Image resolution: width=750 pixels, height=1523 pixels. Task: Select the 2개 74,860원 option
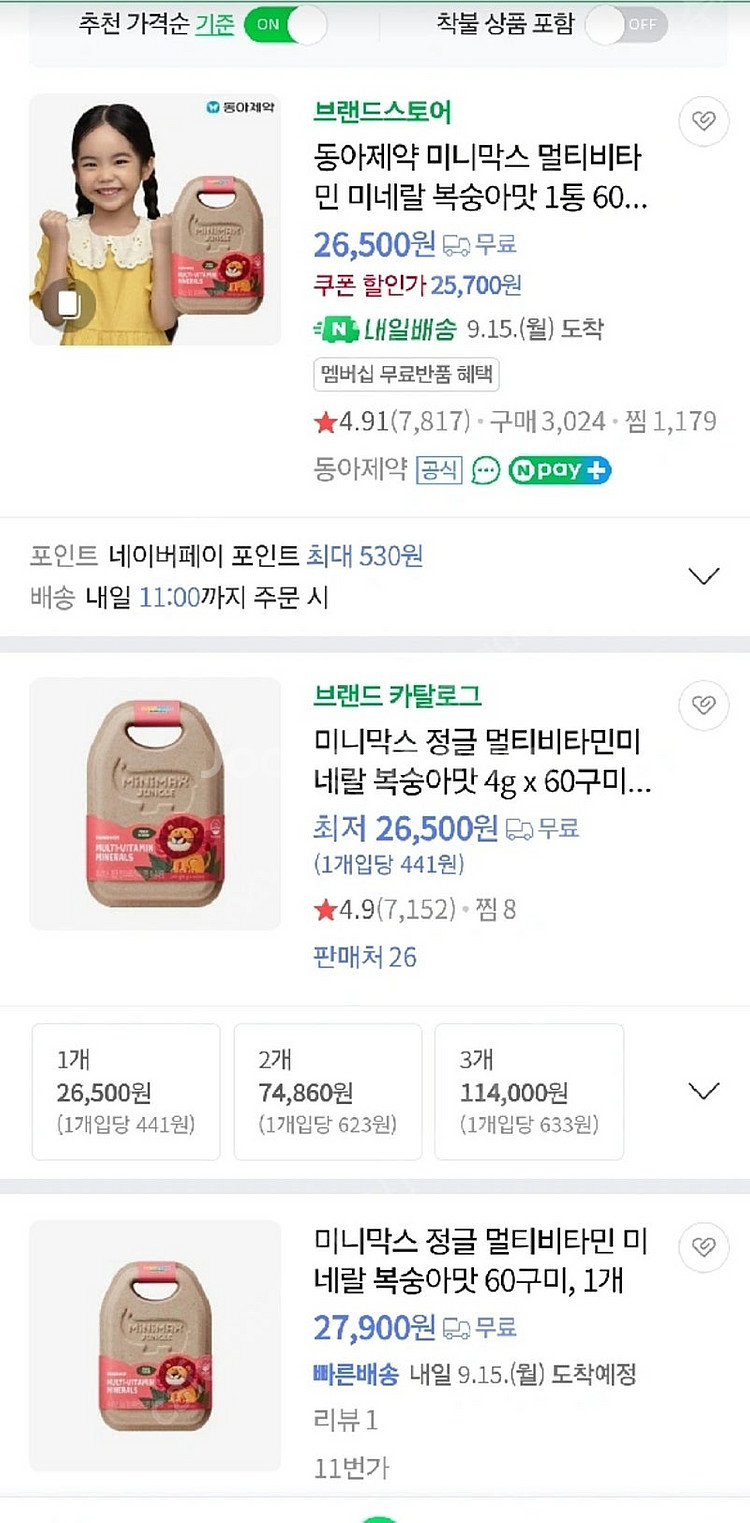[x=328, y=1092]
